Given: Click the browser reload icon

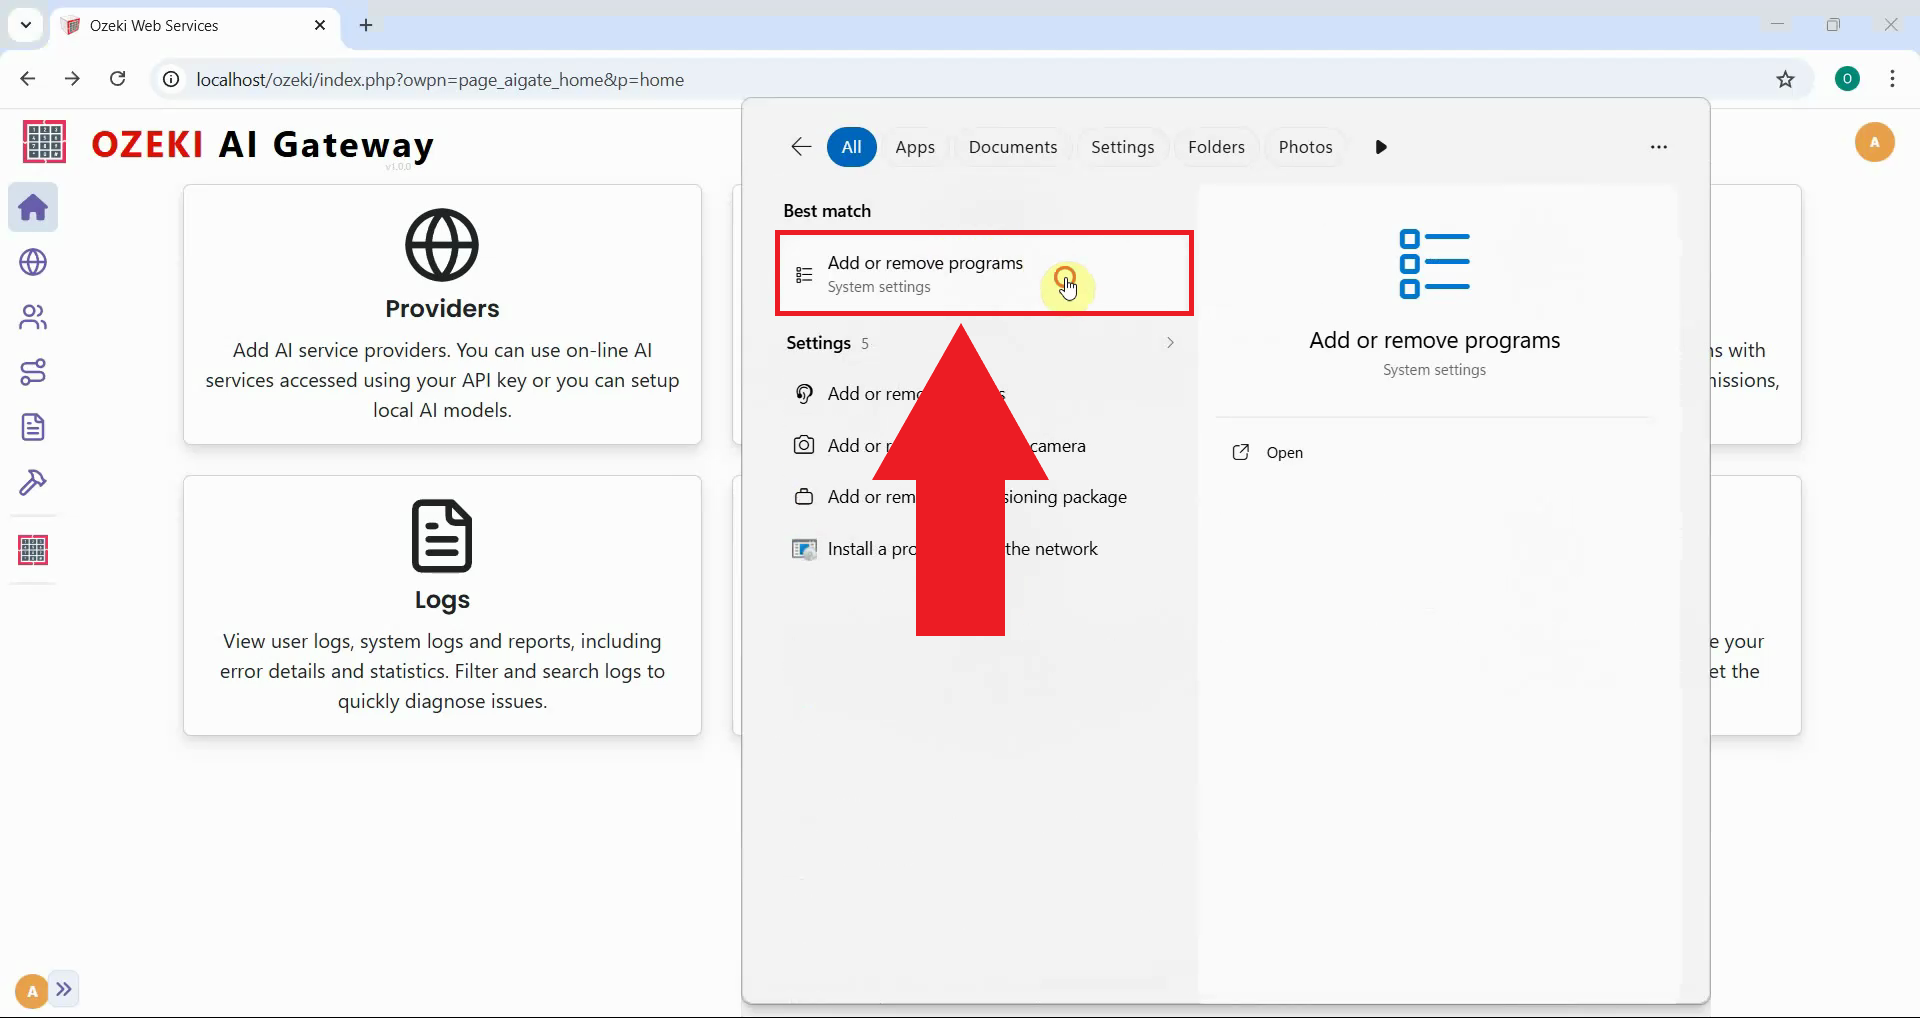Looking at the screenshot, I should point(117,79).
